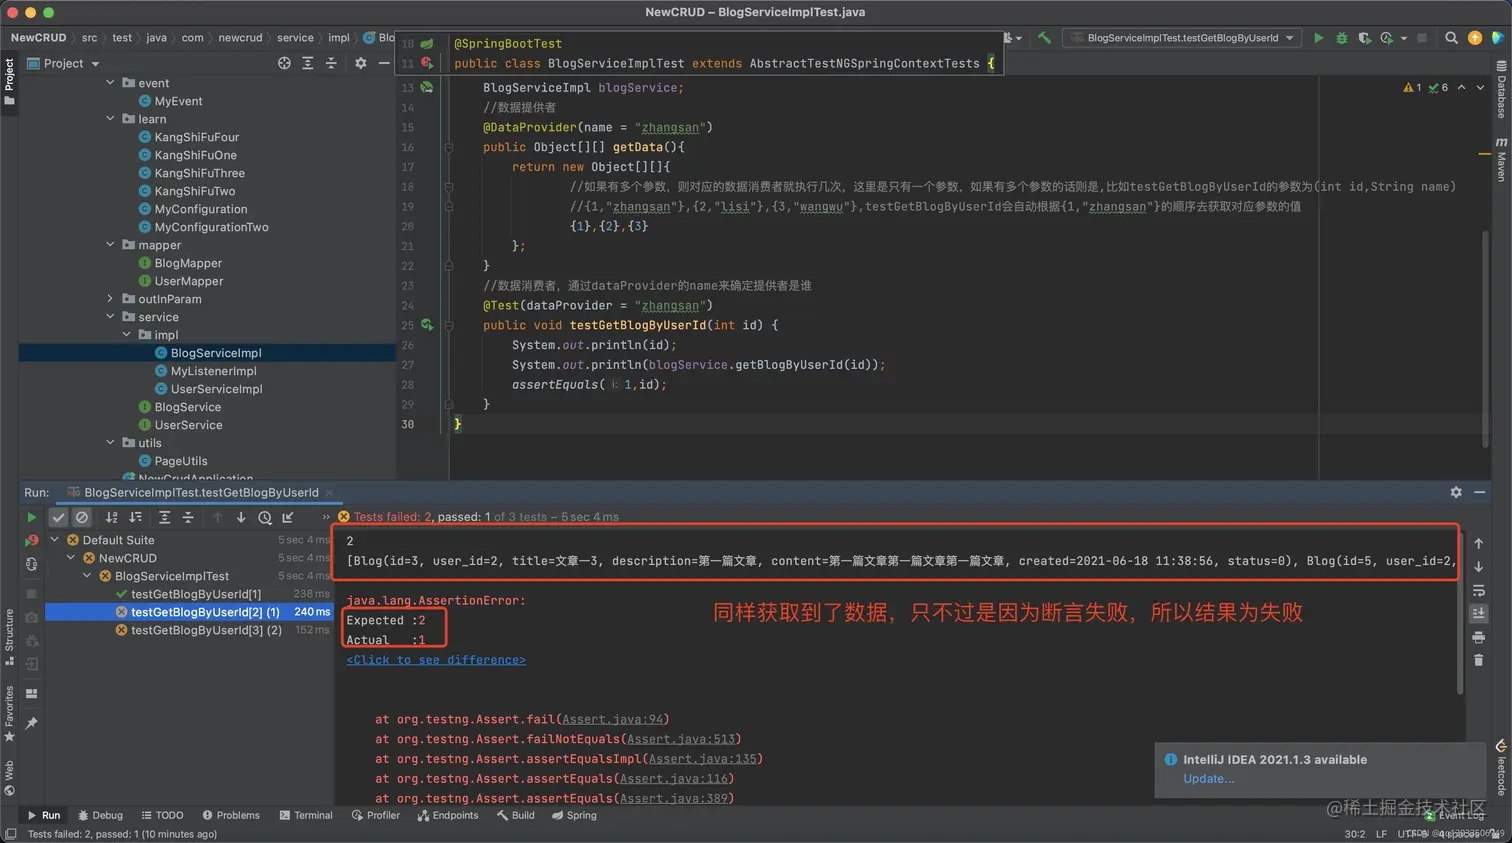Run with coverage shield icon
Viewport: 1512px width, 843px height.
click(x=1364, y=38)
